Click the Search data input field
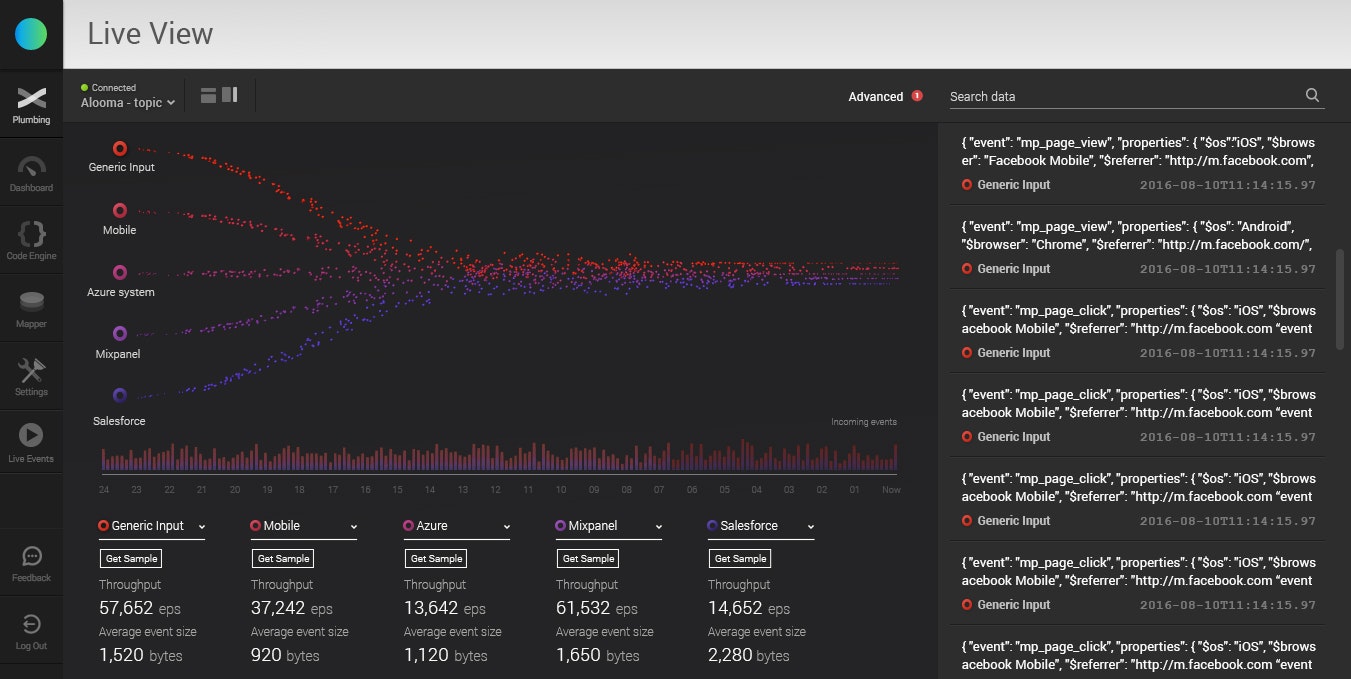This screenshot has height=679, width=1351. click(x=1124, y=96)
